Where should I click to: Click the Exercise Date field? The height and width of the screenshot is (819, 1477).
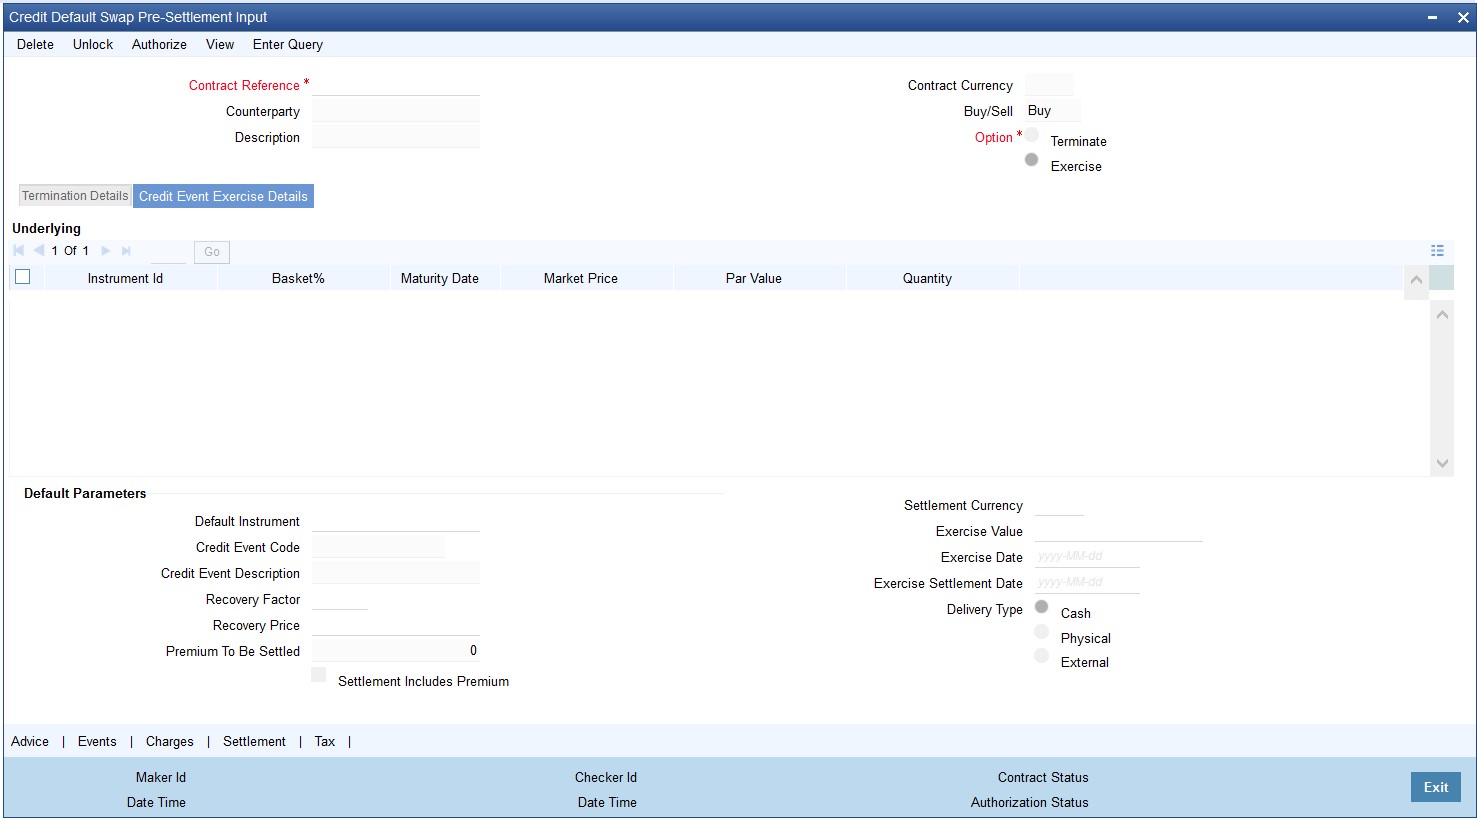coord(1087,557)
